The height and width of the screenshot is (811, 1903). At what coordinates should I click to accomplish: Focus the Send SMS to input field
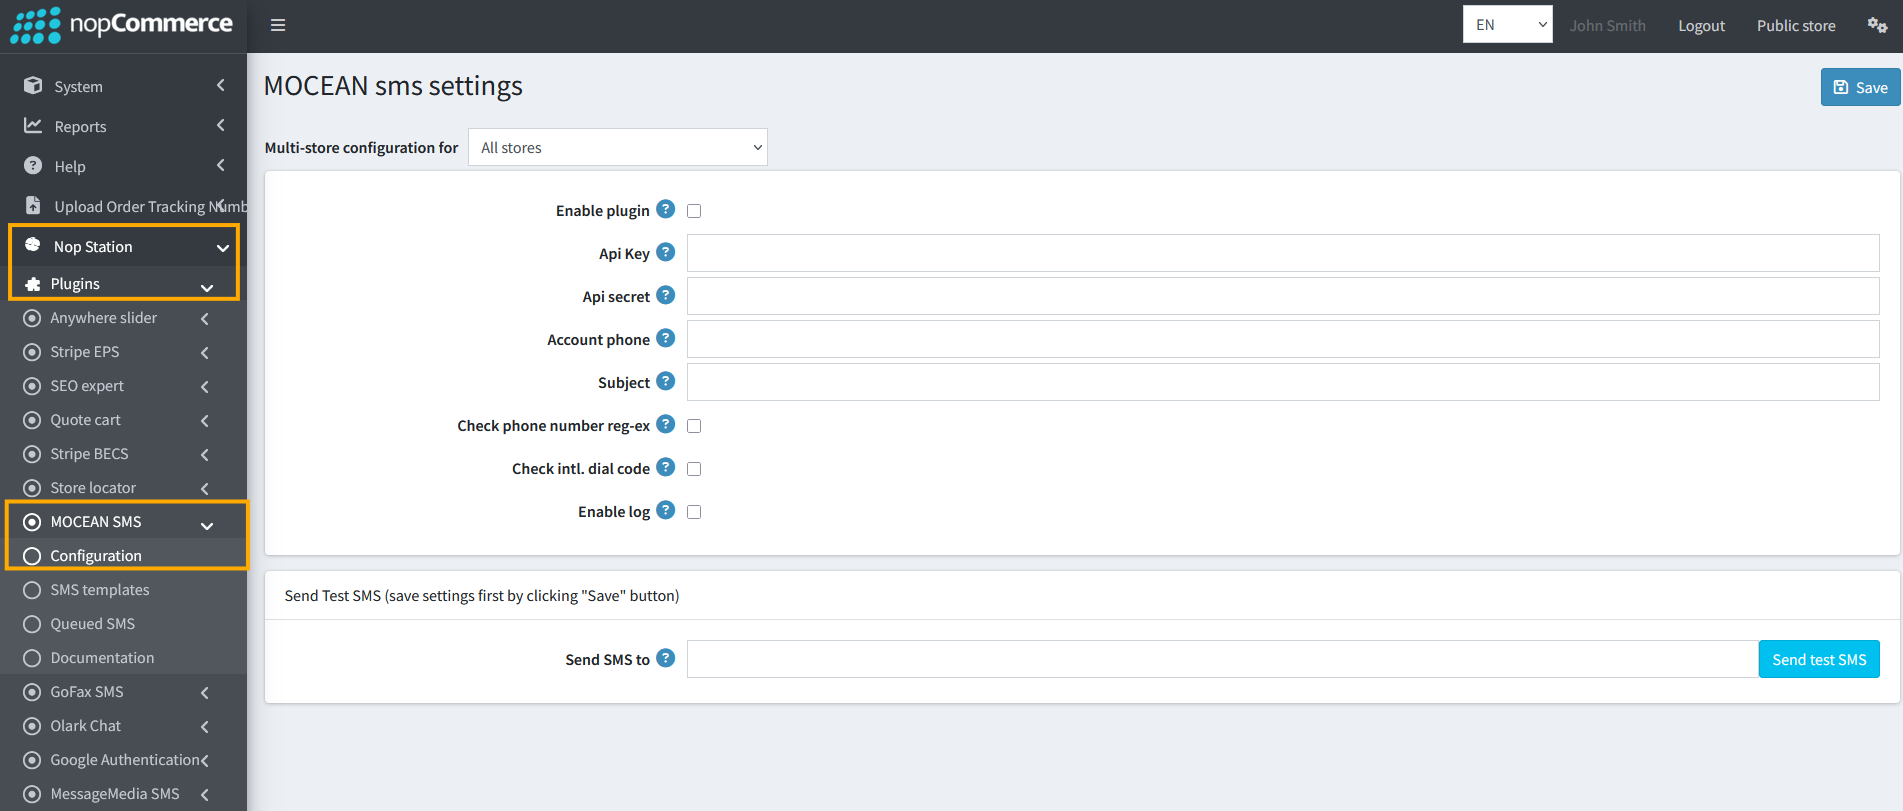coord(1223,659)
